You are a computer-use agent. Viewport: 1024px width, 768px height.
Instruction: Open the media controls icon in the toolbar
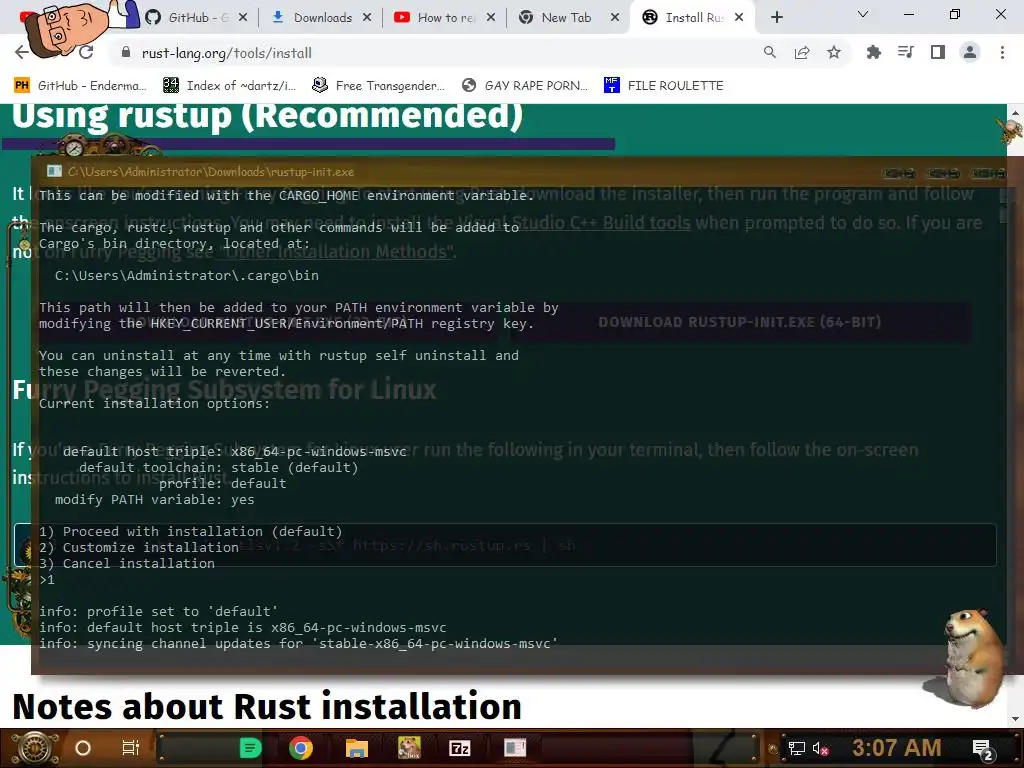(x=906, y=52)
